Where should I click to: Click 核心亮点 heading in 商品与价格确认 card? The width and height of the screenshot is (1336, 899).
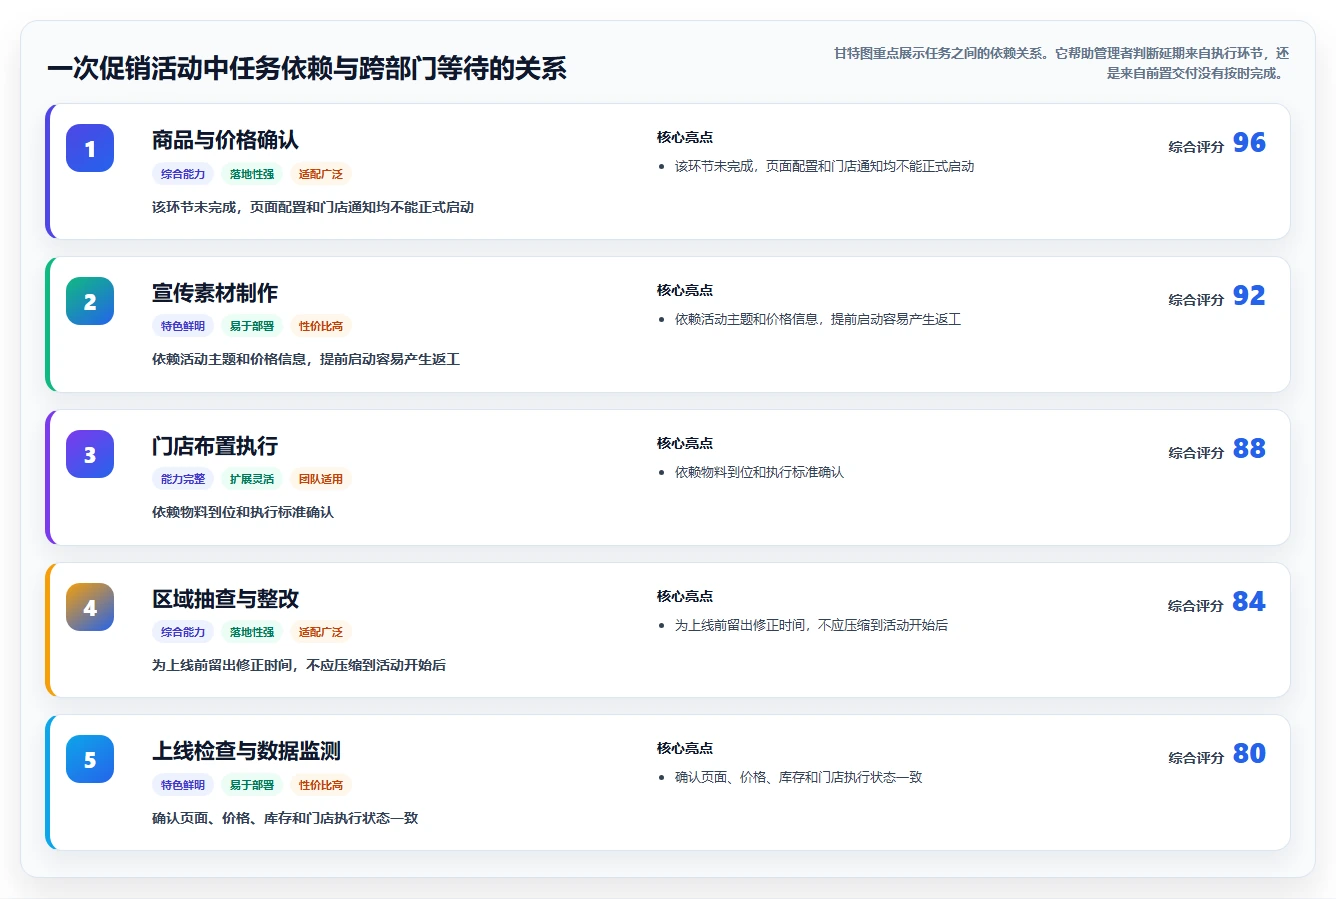[685, 137]
